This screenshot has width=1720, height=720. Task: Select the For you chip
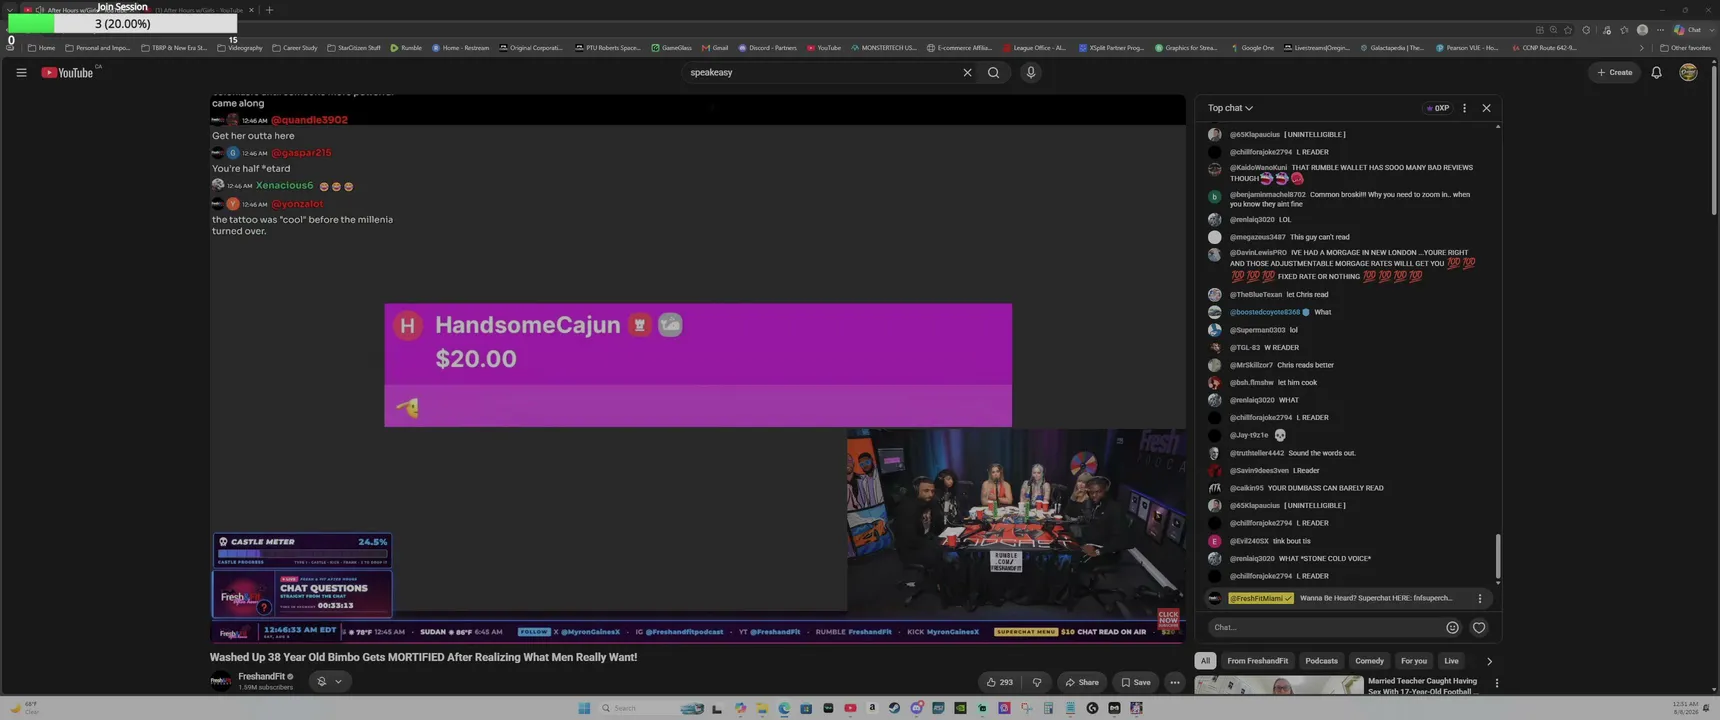click(x=1414, y=661)
